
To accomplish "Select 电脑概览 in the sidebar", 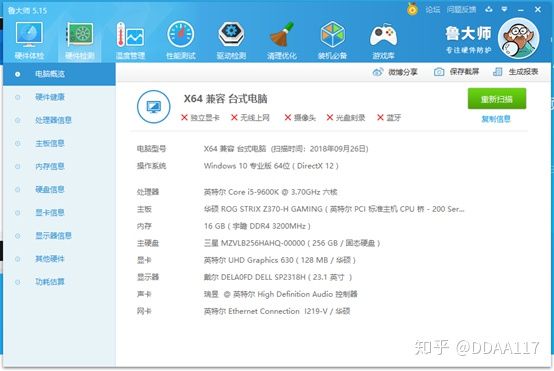I will click(x=59, y=74).
